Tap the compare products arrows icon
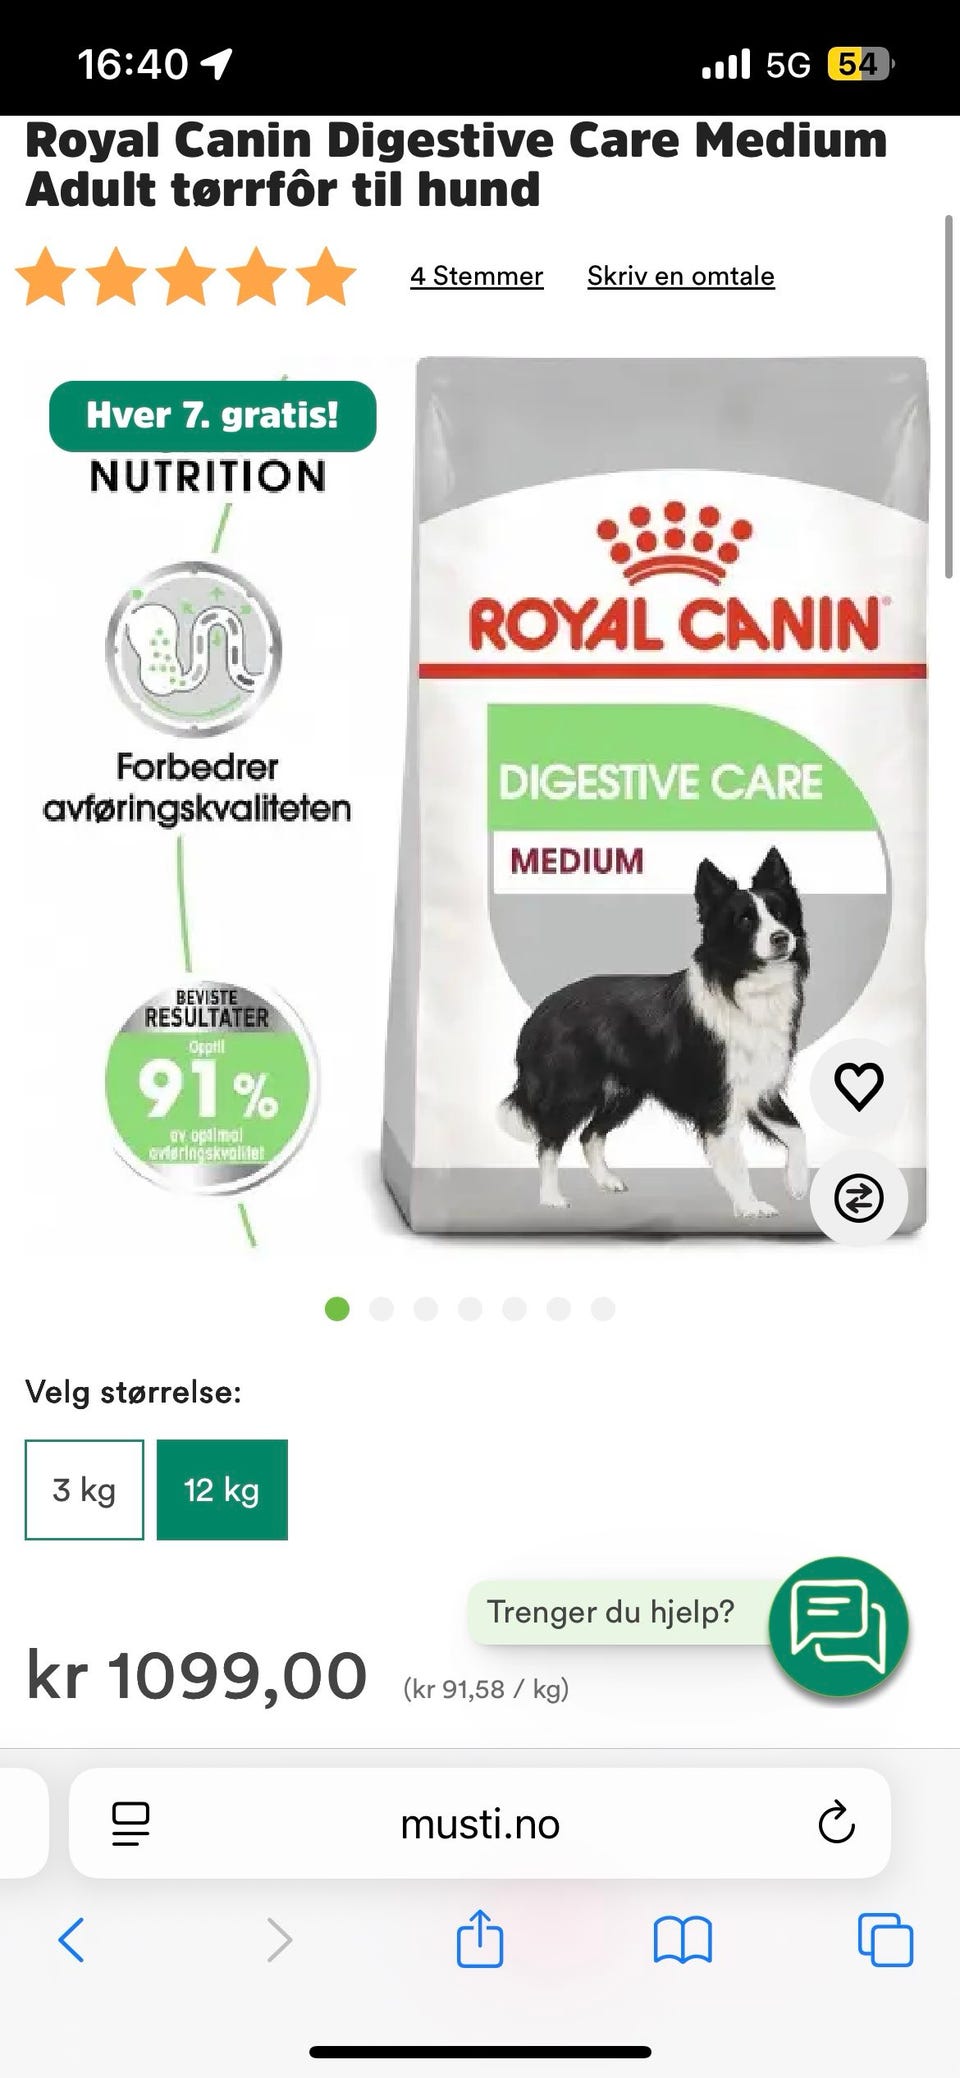 (858, 1197)
